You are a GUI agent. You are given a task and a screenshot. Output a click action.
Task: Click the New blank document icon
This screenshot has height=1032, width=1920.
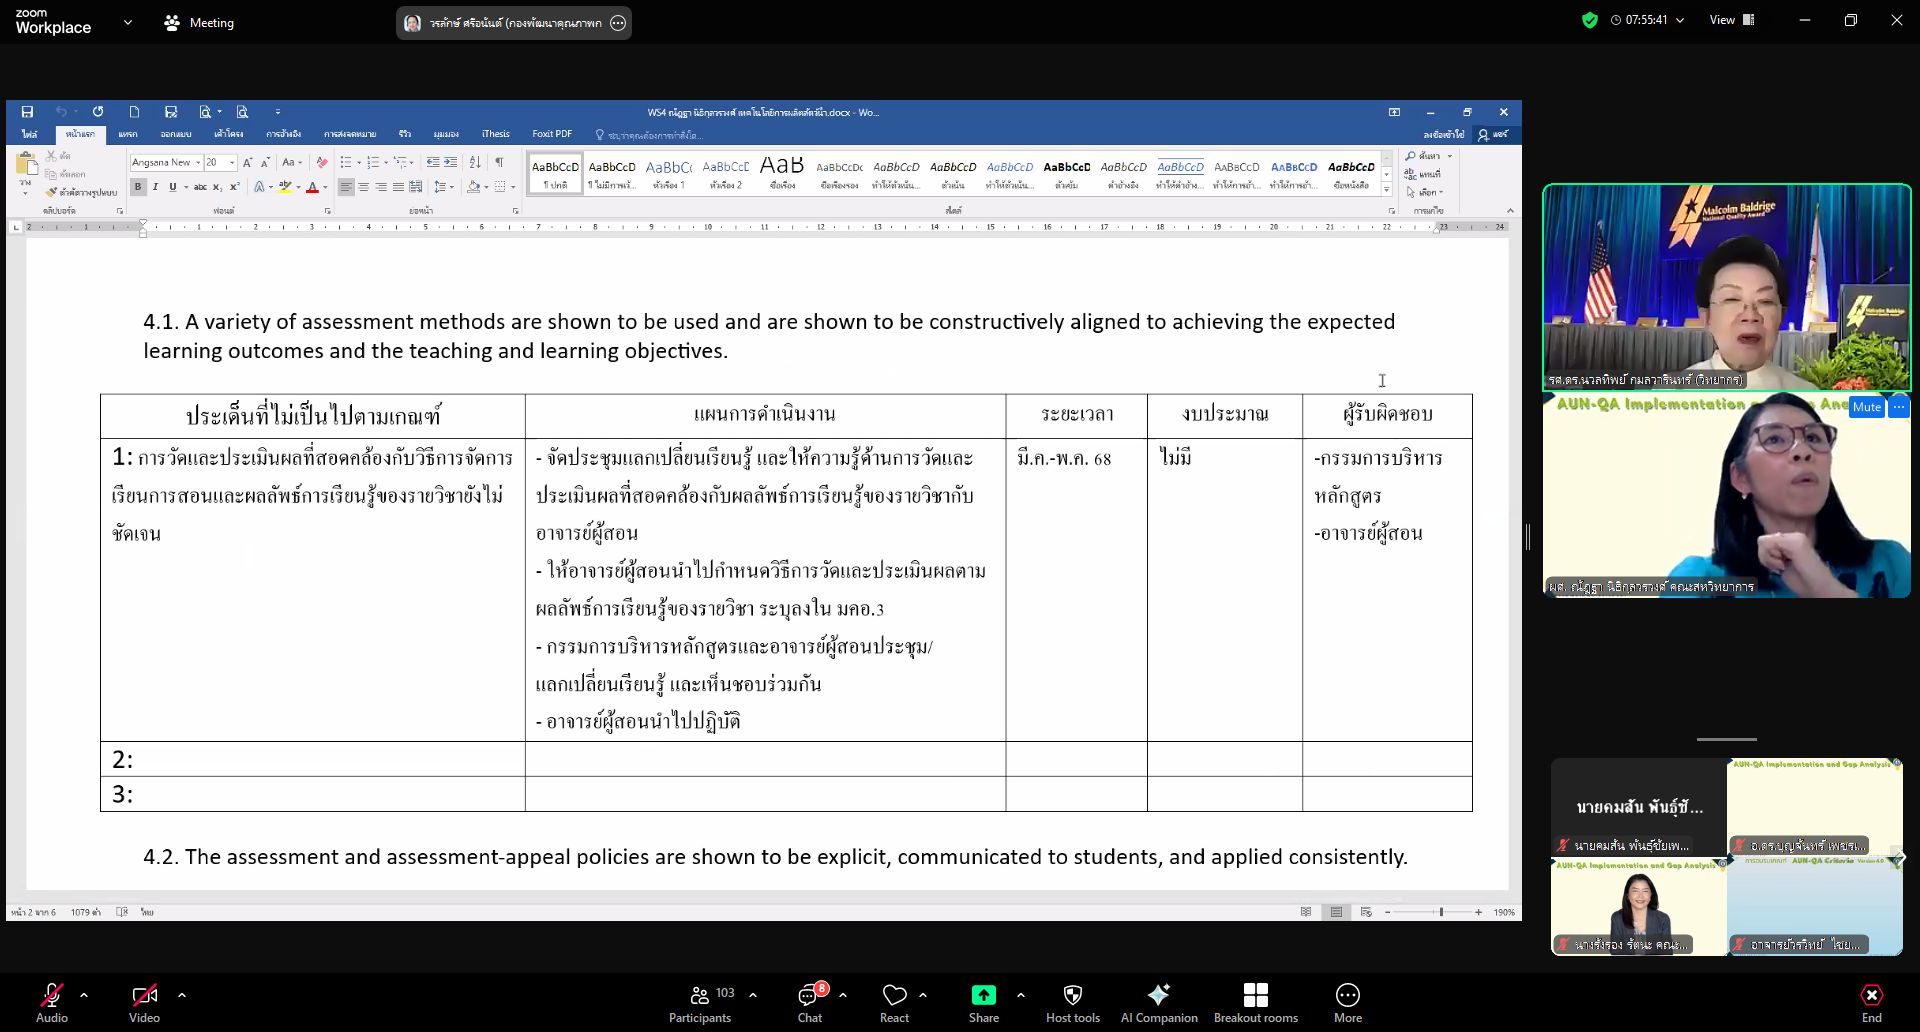[x=134, y=112]
